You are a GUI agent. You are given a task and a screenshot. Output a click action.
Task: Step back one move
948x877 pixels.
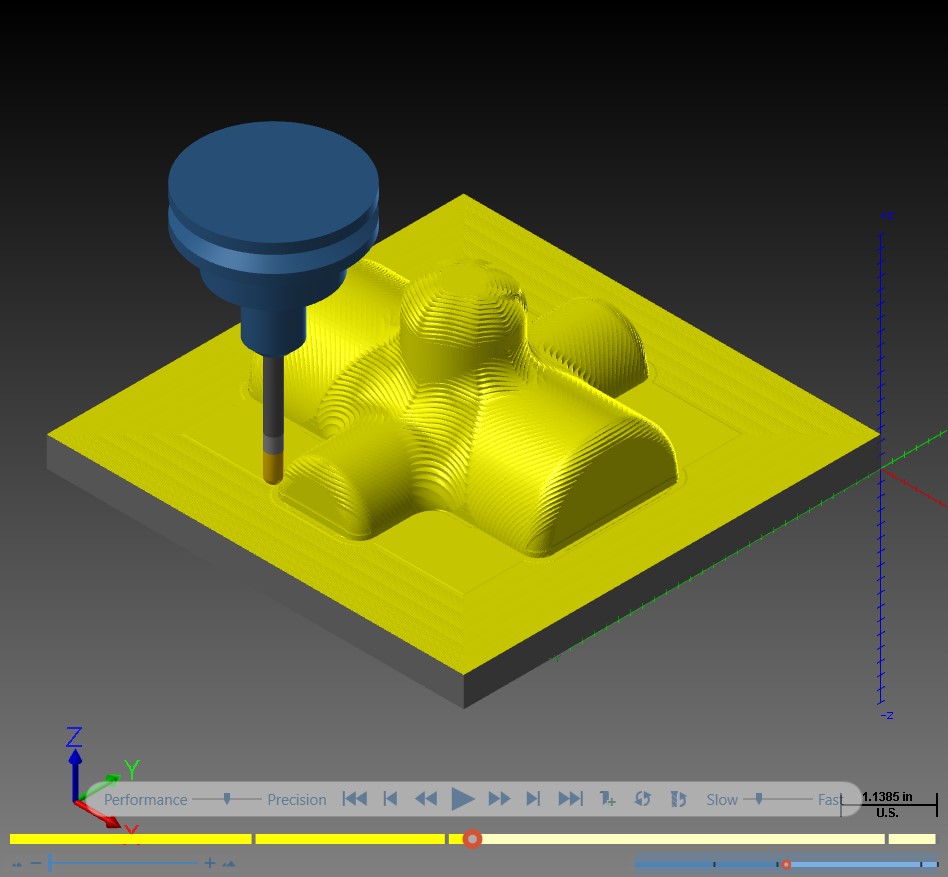[x=391, y=799]
